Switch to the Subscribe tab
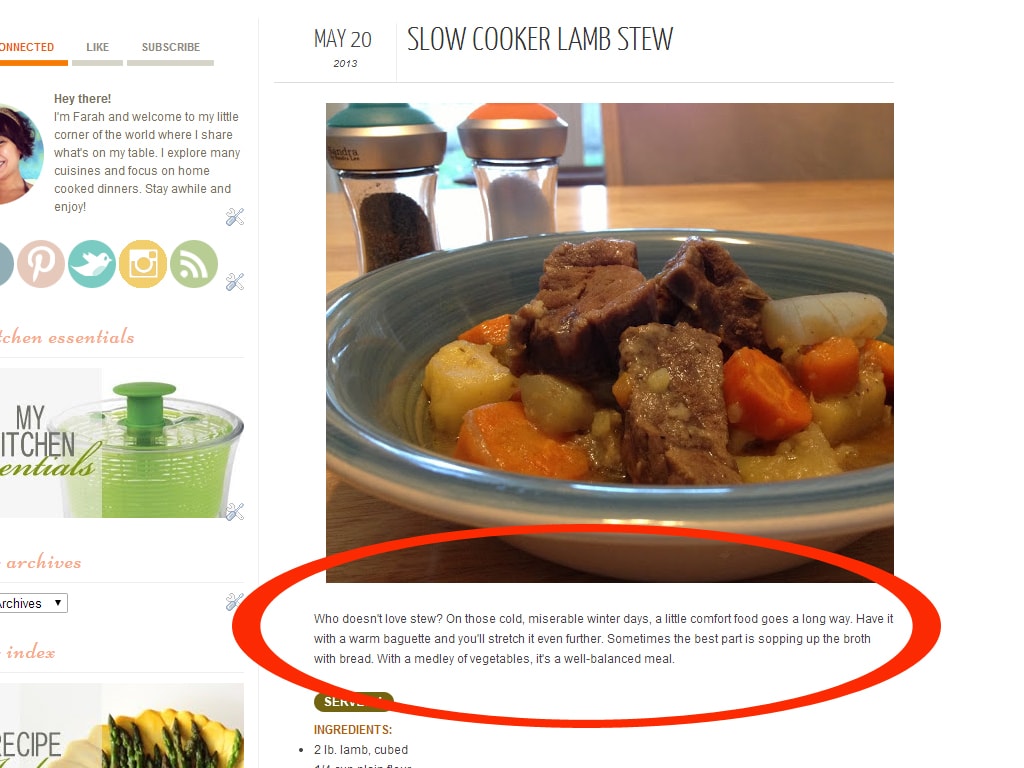Image resolution: width=1024 pixels, height=768 pixels. tap(170, 48)
